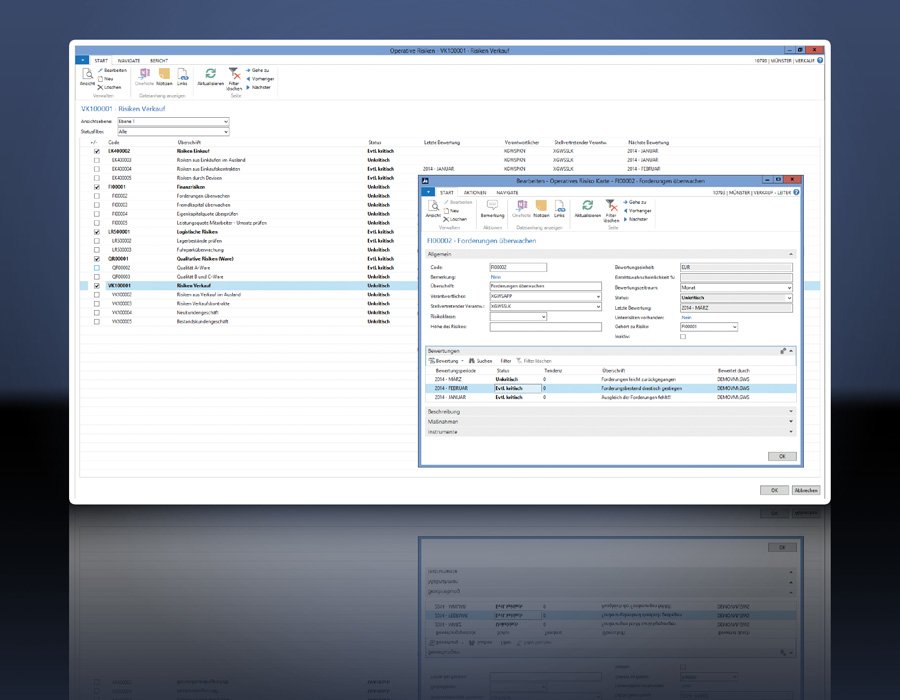This screenshot has width=900, height=700.
Task: Open Notizen in the main window ribbon
Action: (x=164, y=75)
